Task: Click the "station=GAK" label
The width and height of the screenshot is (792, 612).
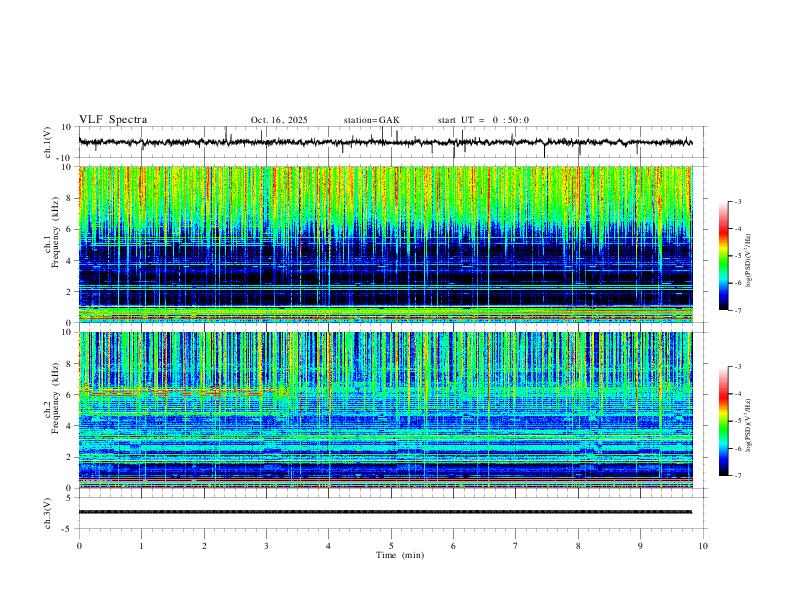Action: coord(371,120)
